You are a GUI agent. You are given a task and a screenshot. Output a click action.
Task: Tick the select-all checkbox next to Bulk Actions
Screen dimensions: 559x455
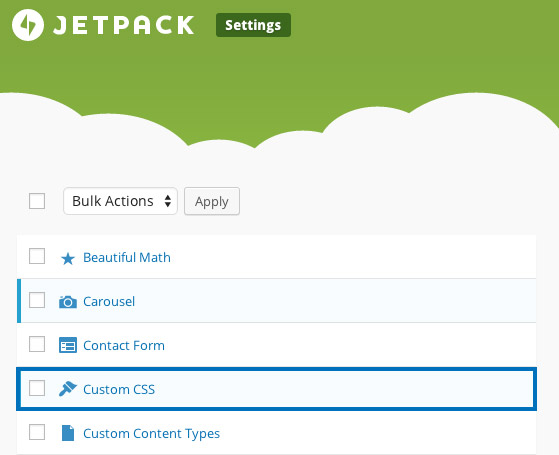(x=37, y=201)
